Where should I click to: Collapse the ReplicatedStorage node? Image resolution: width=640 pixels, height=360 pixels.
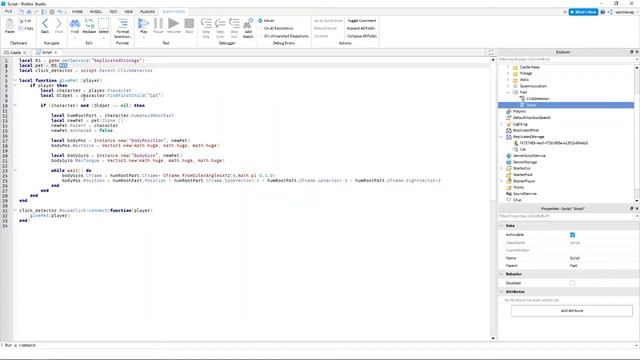502,137
